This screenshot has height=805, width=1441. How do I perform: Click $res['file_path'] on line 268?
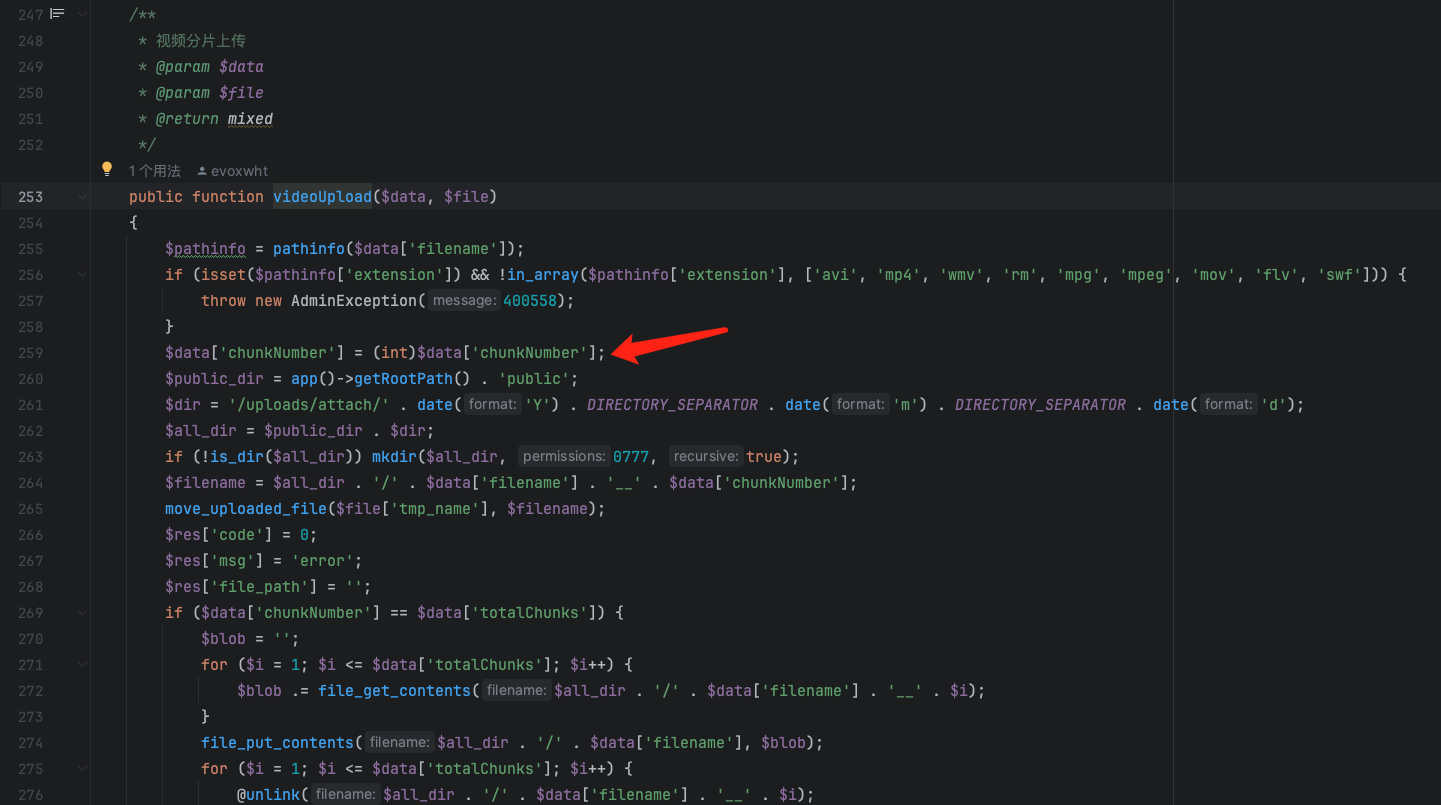pos(246,587)
